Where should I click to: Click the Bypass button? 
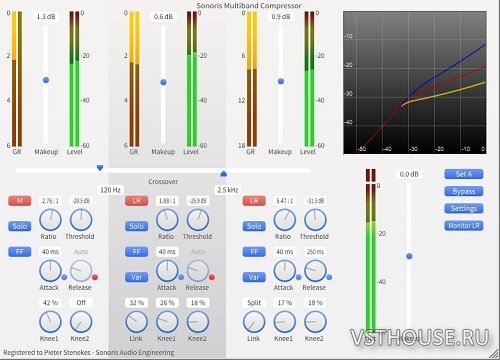coord(464,191)
